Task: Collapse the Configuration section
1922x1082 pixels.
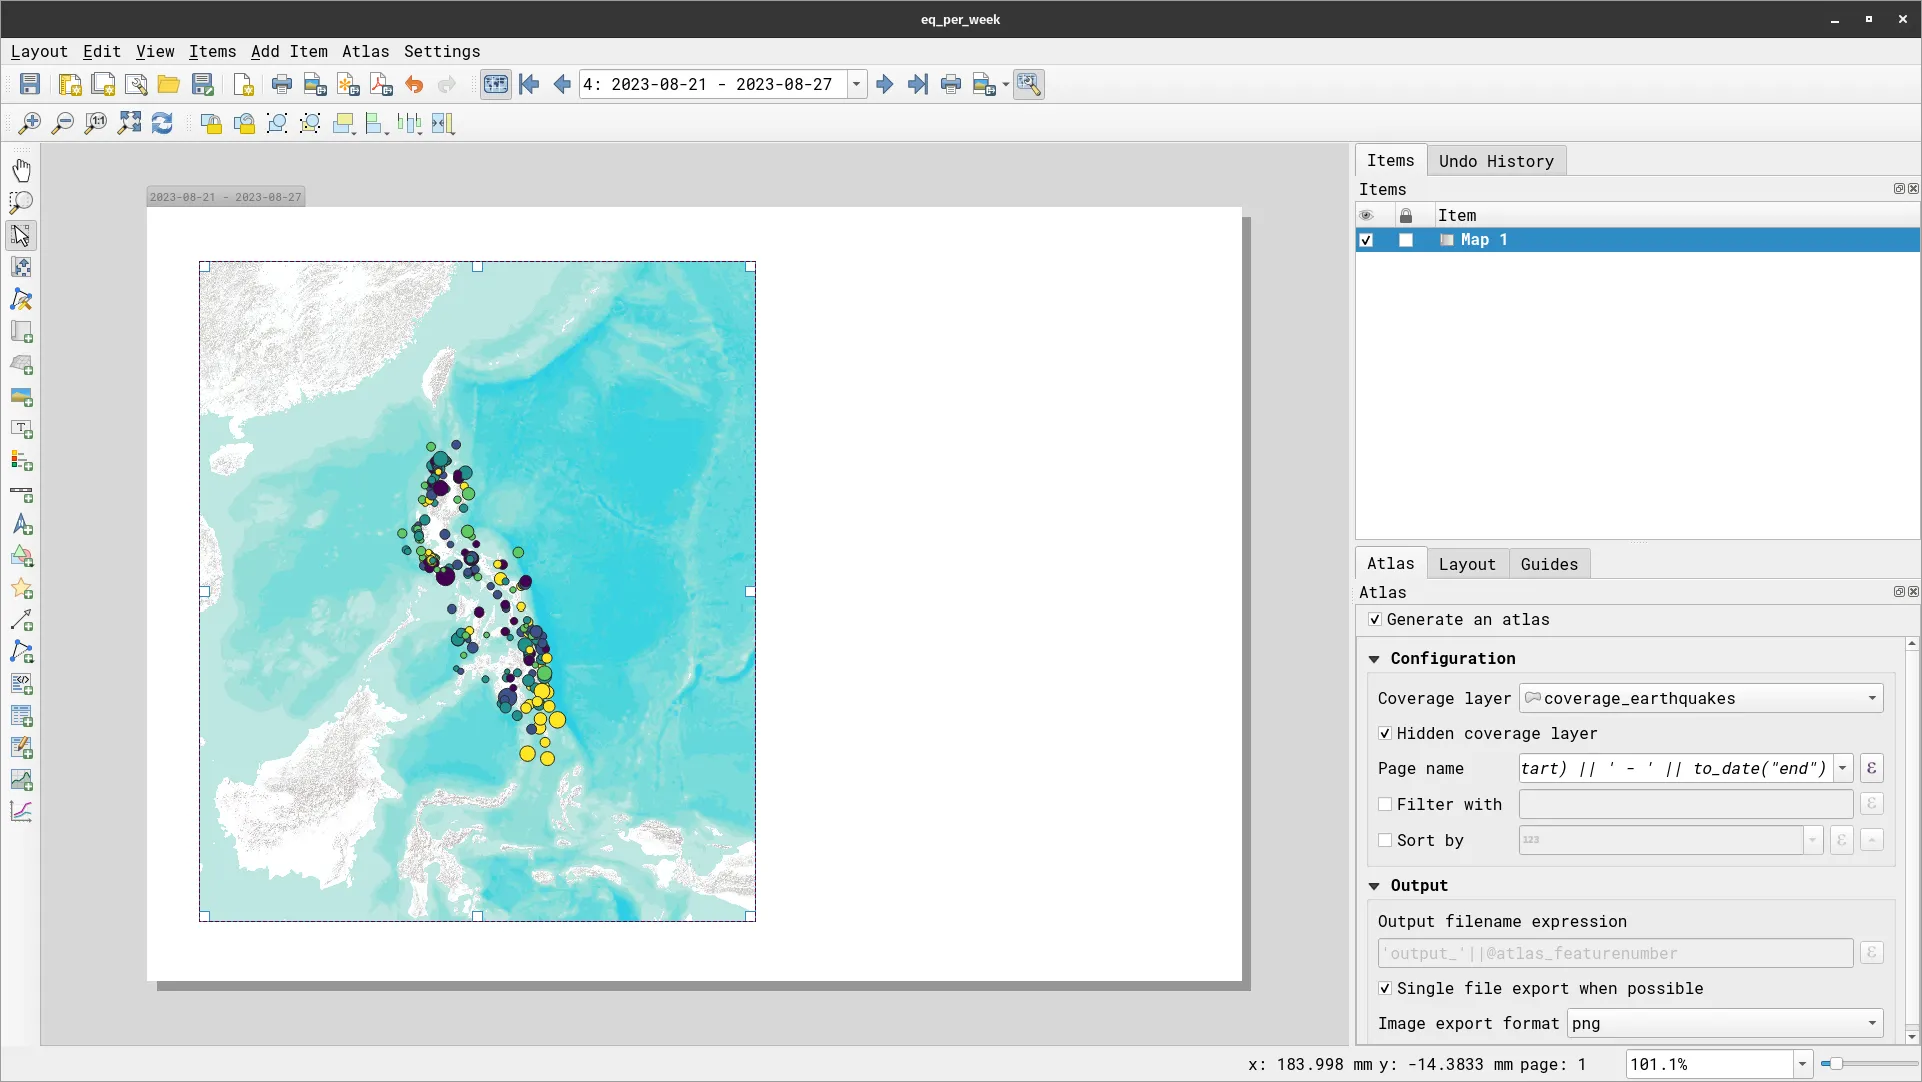Action: [1374, 658]
